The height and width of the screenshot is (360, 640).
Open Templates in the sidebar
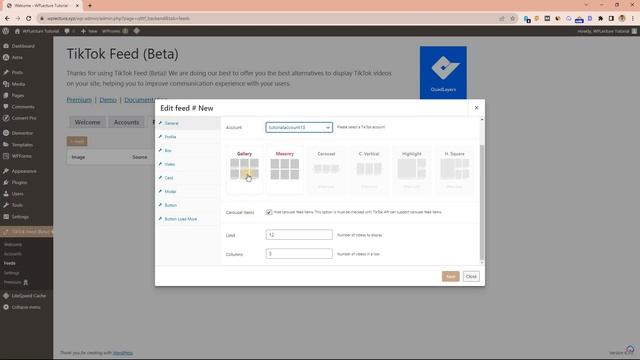pos(22,144)
